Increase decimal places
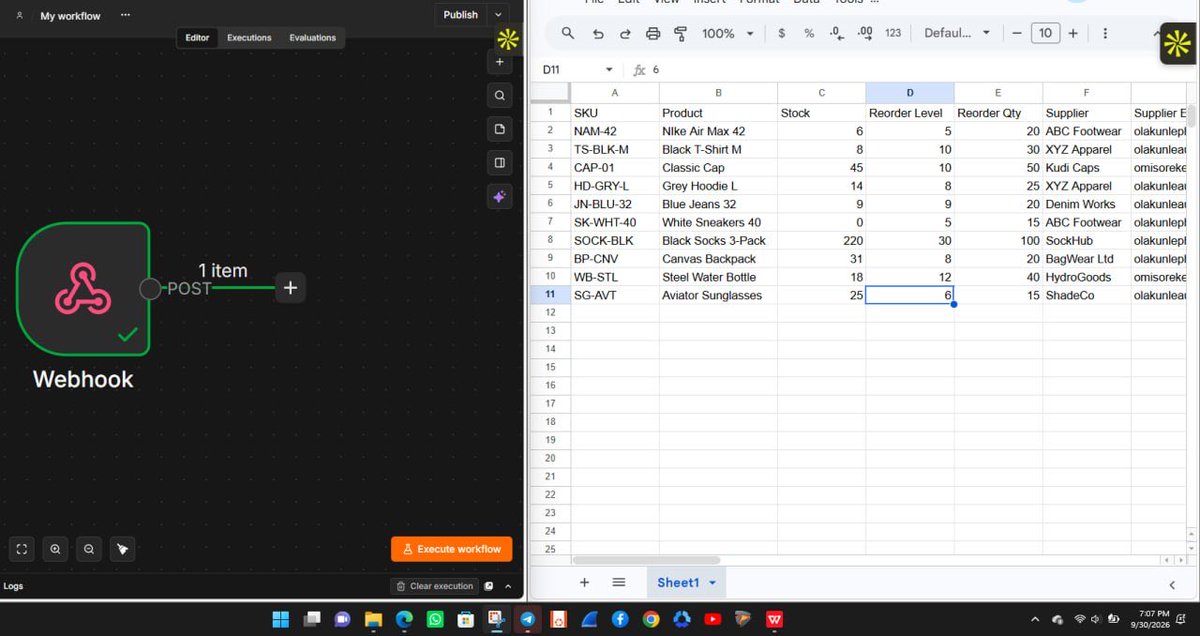 pyautogui.click(x=865, y=33)
